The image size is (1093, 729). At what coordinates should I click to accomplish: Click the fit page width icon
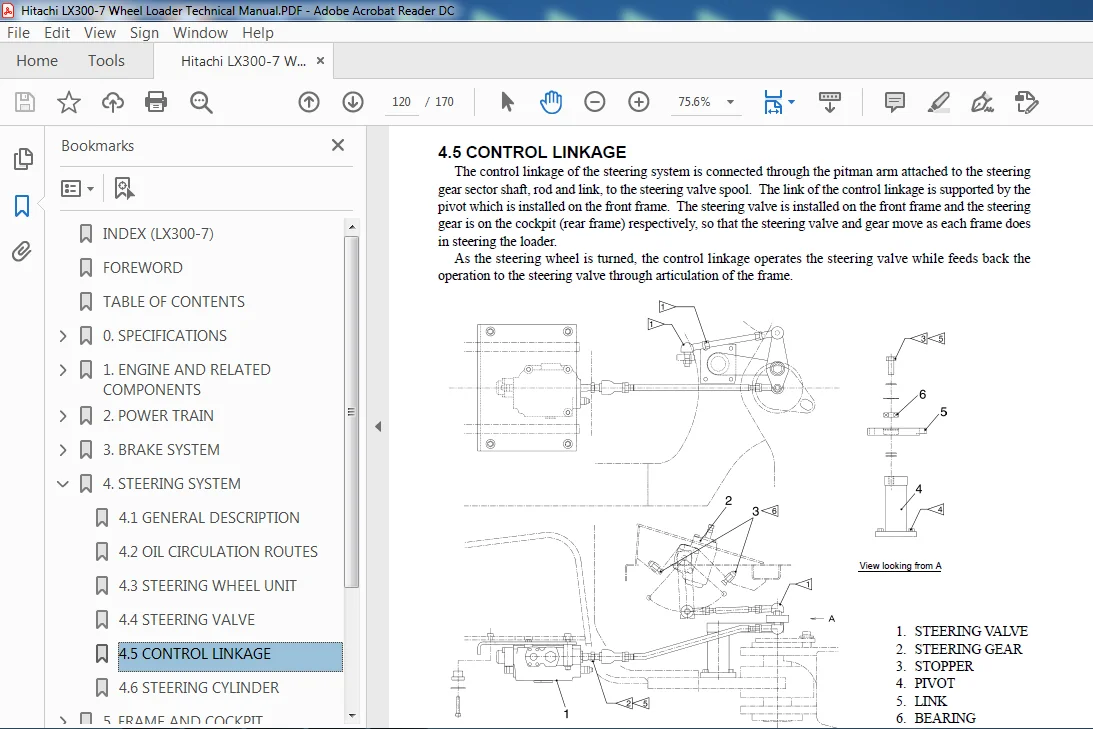(x=773, y=102)
